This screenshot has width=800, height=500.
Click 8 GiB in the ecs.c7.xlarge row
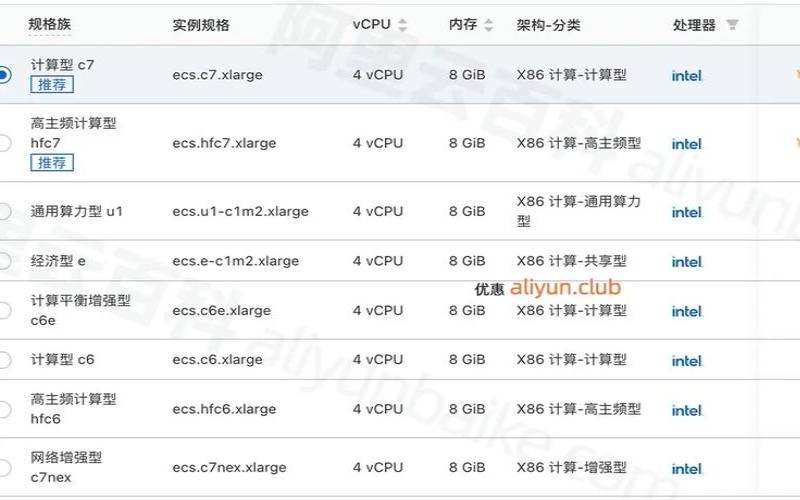coord(467,75)
